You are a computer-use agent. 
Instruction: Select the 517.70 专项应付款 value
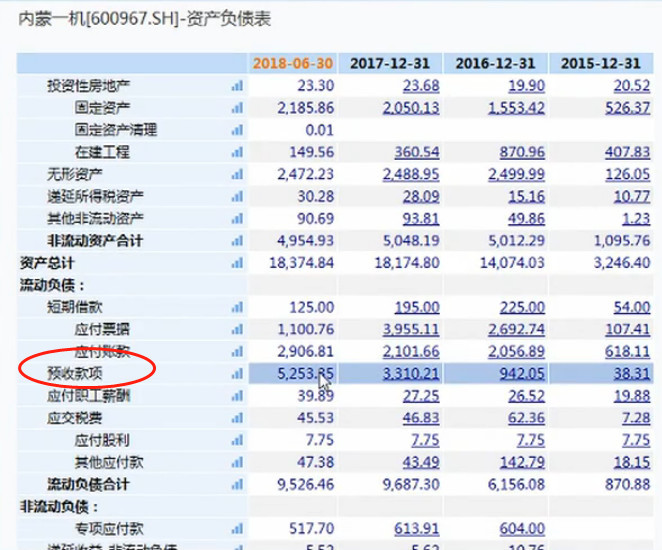click(312, 528)
